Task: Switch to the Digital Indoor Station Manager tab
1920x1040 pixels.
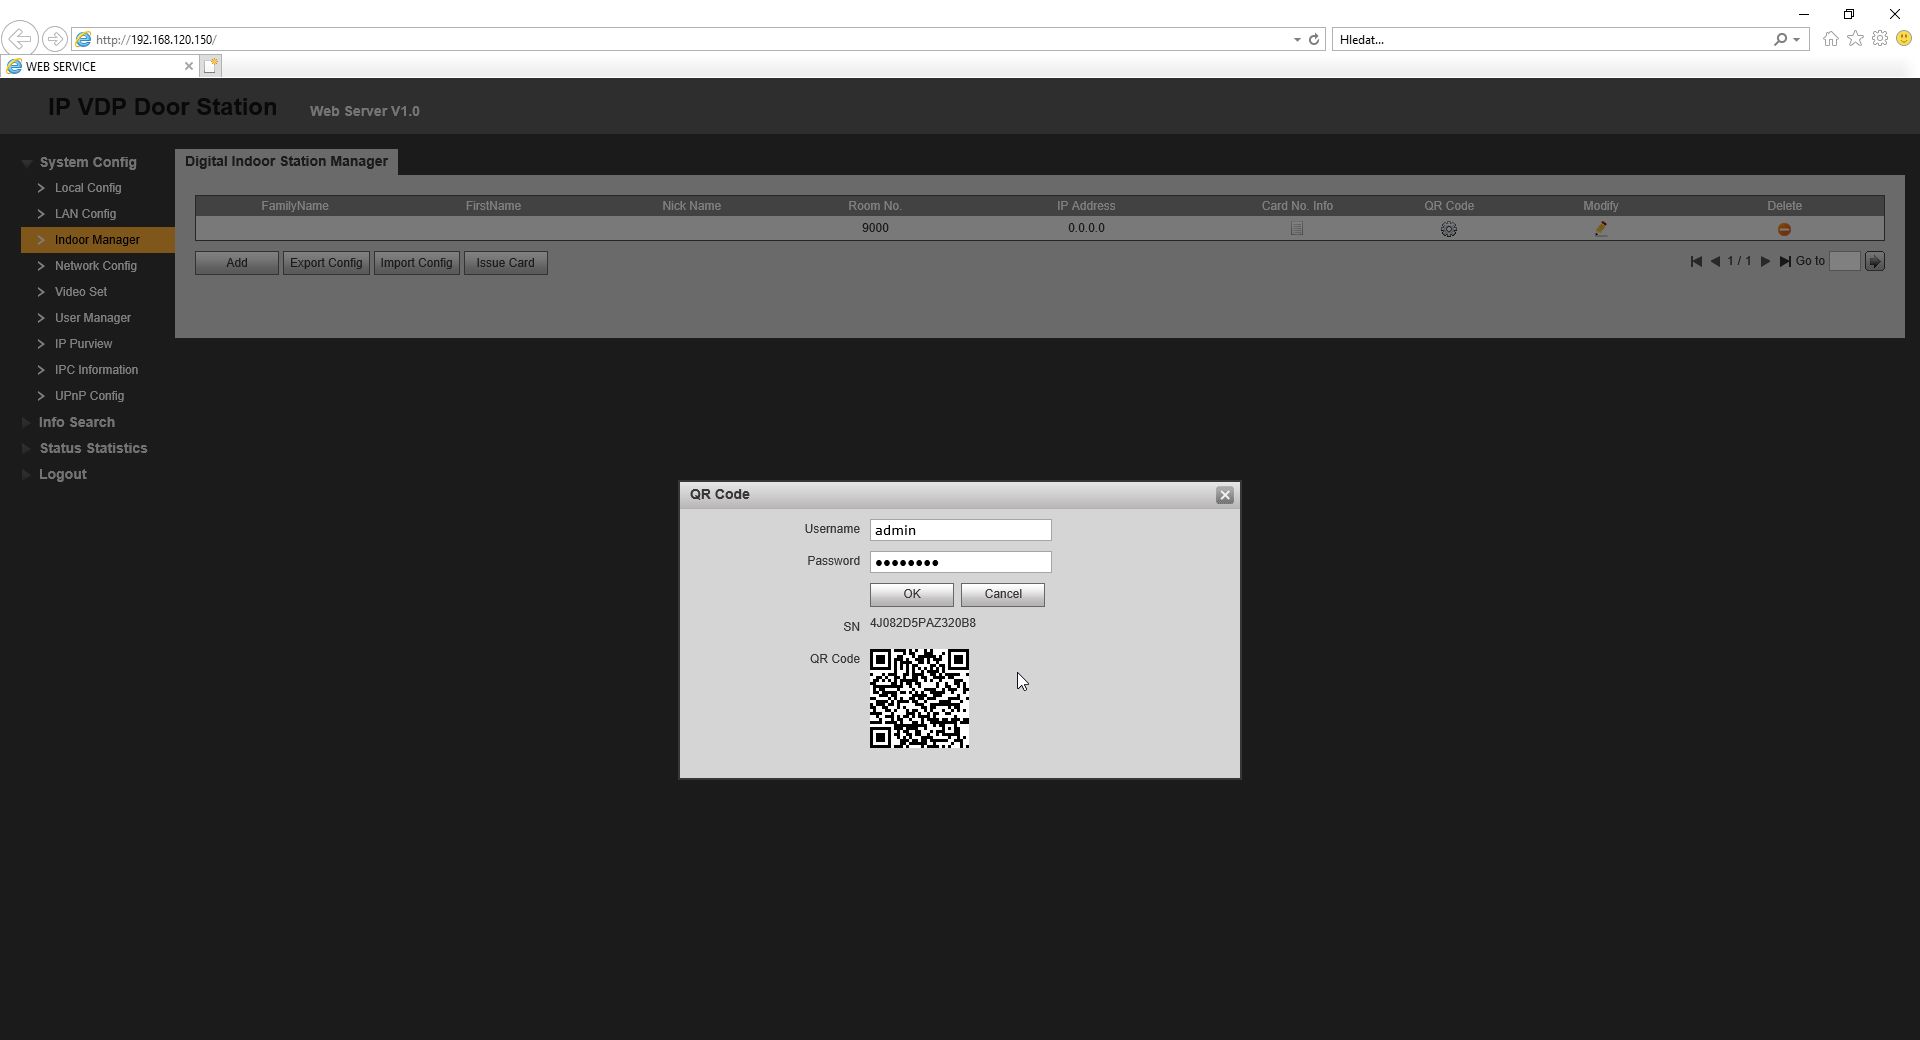Action: (x=286, y=162)
